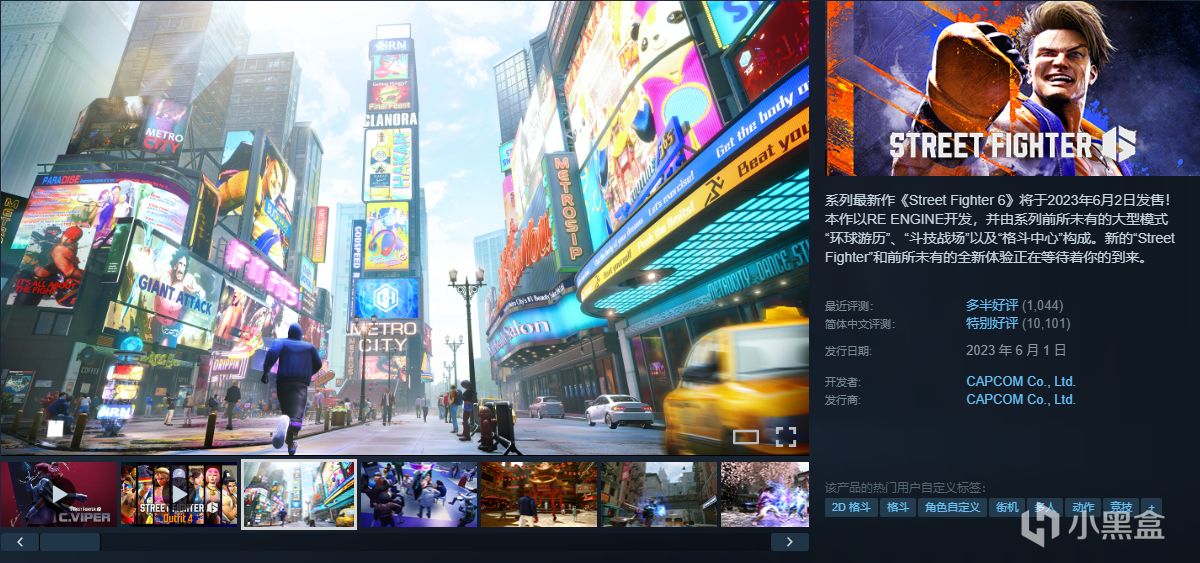Play the C.Viper trailer thumbnail
This screenshot has width=1200, height=563.
(x=59, y=494)
